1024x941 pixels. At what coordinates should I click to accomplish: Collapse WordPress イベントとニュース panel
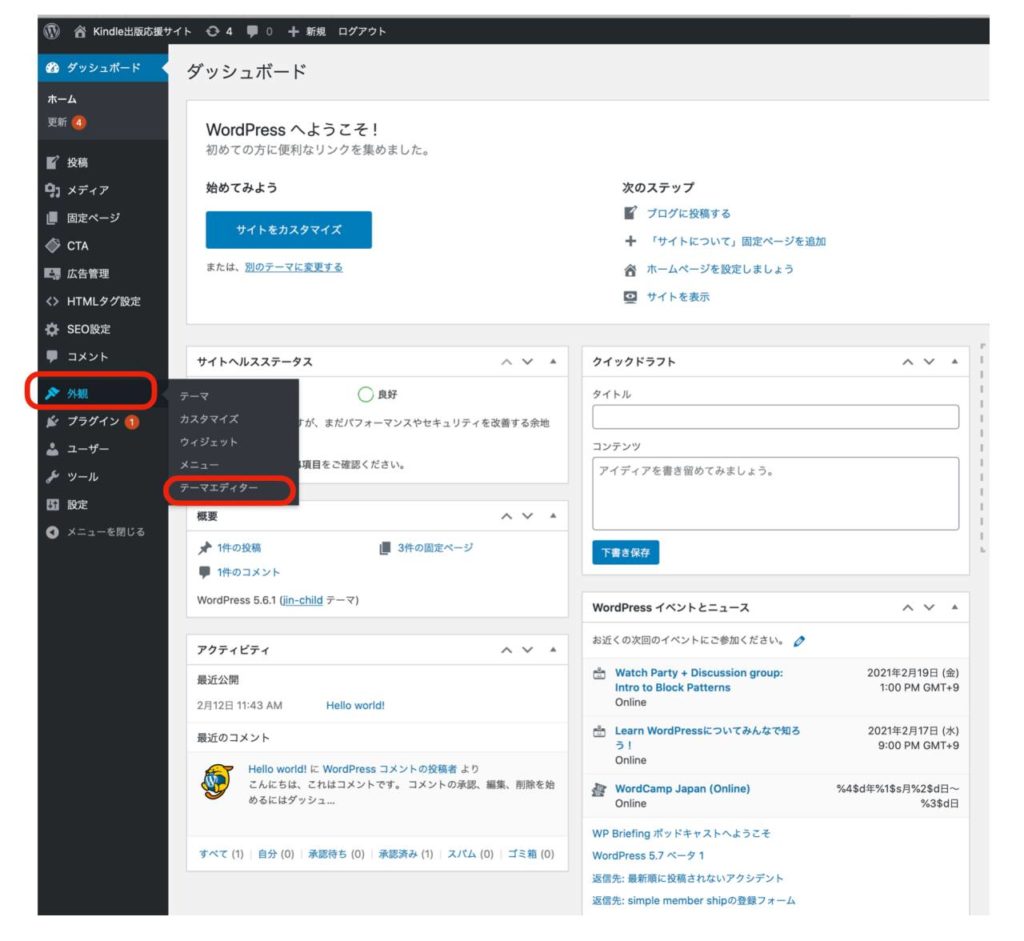click(x=955, y=607)
